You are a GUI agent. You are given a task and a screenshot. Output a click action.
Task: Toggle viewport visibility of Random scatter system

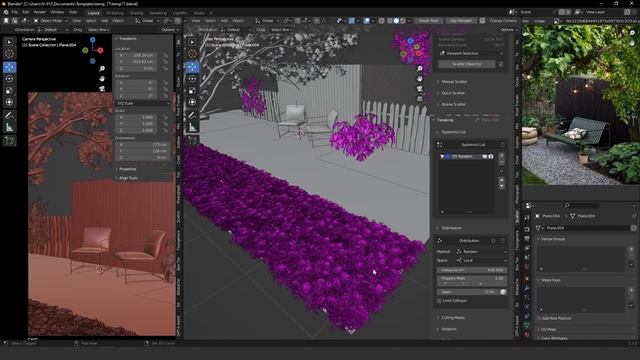pos(484,156)
